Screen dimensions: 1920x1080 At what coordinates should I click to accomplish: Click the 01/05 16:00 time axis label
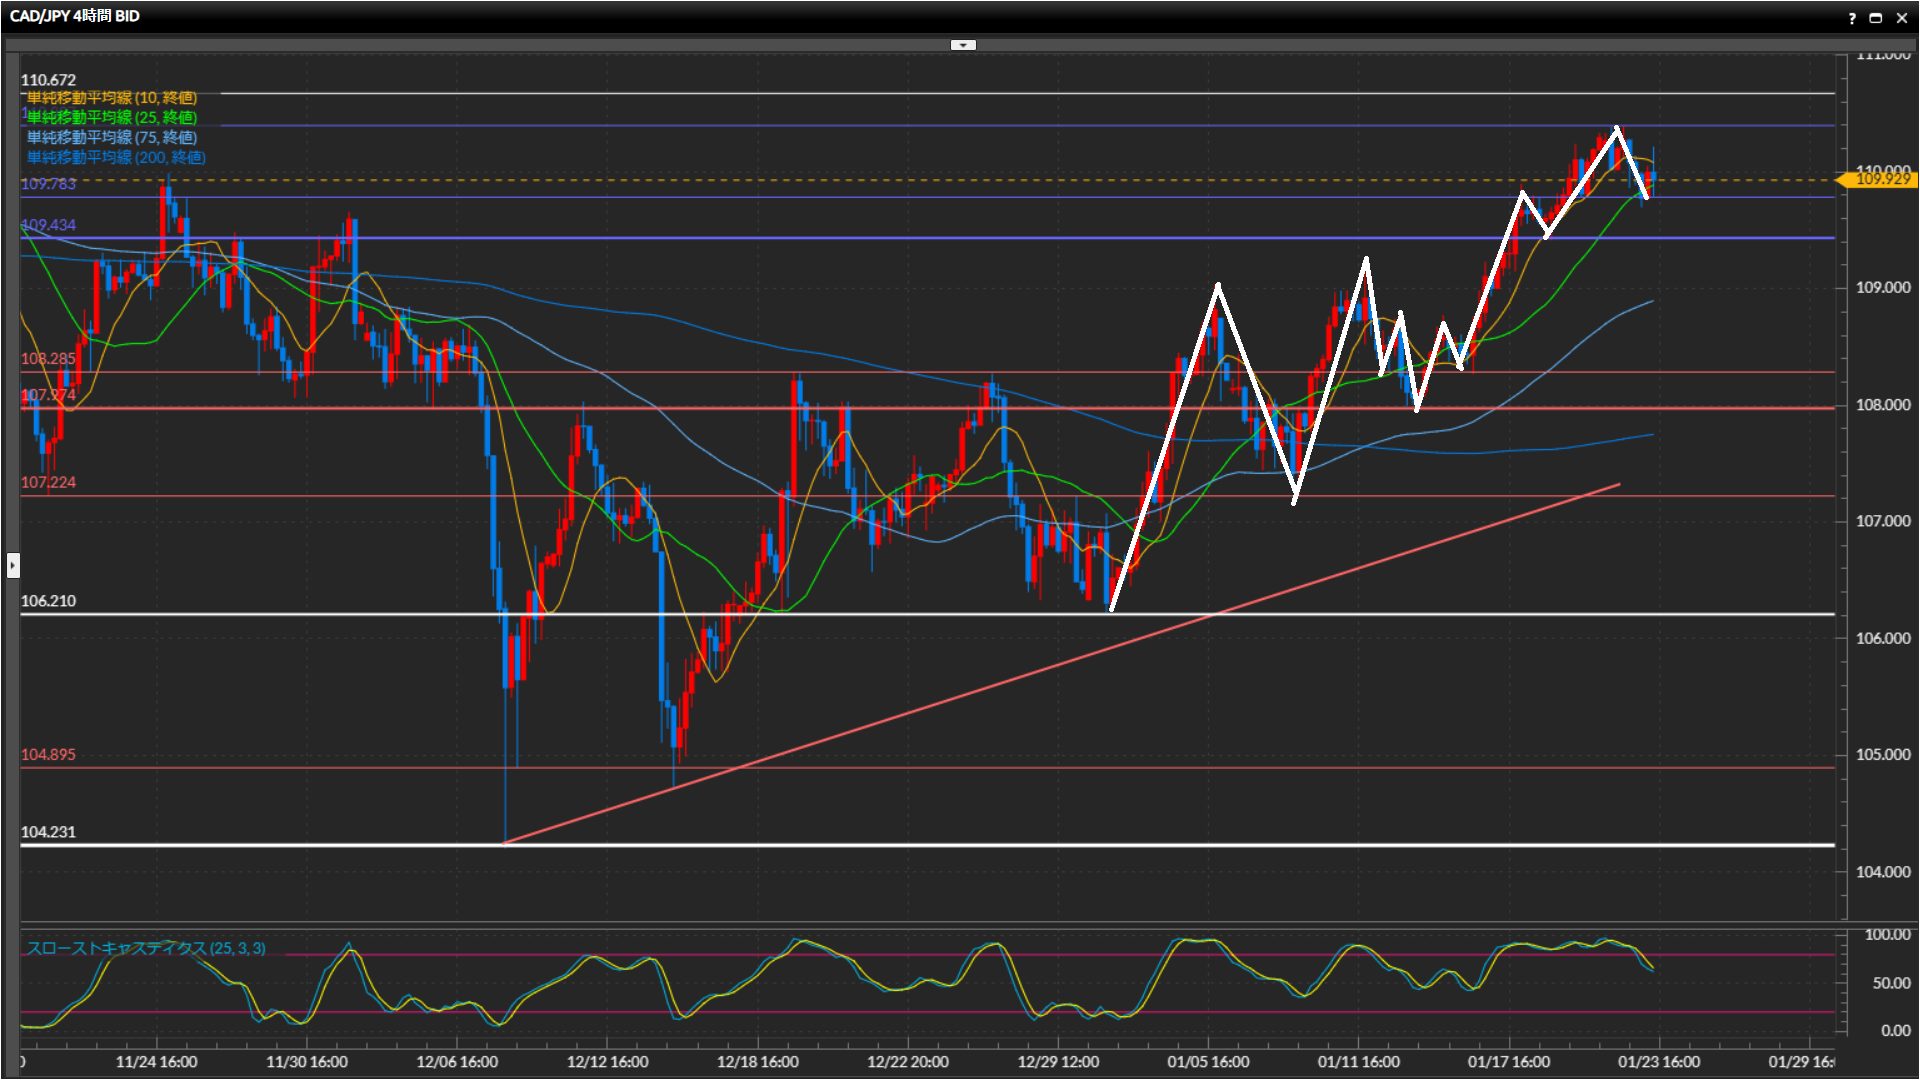click(x=1208, y=1062)
